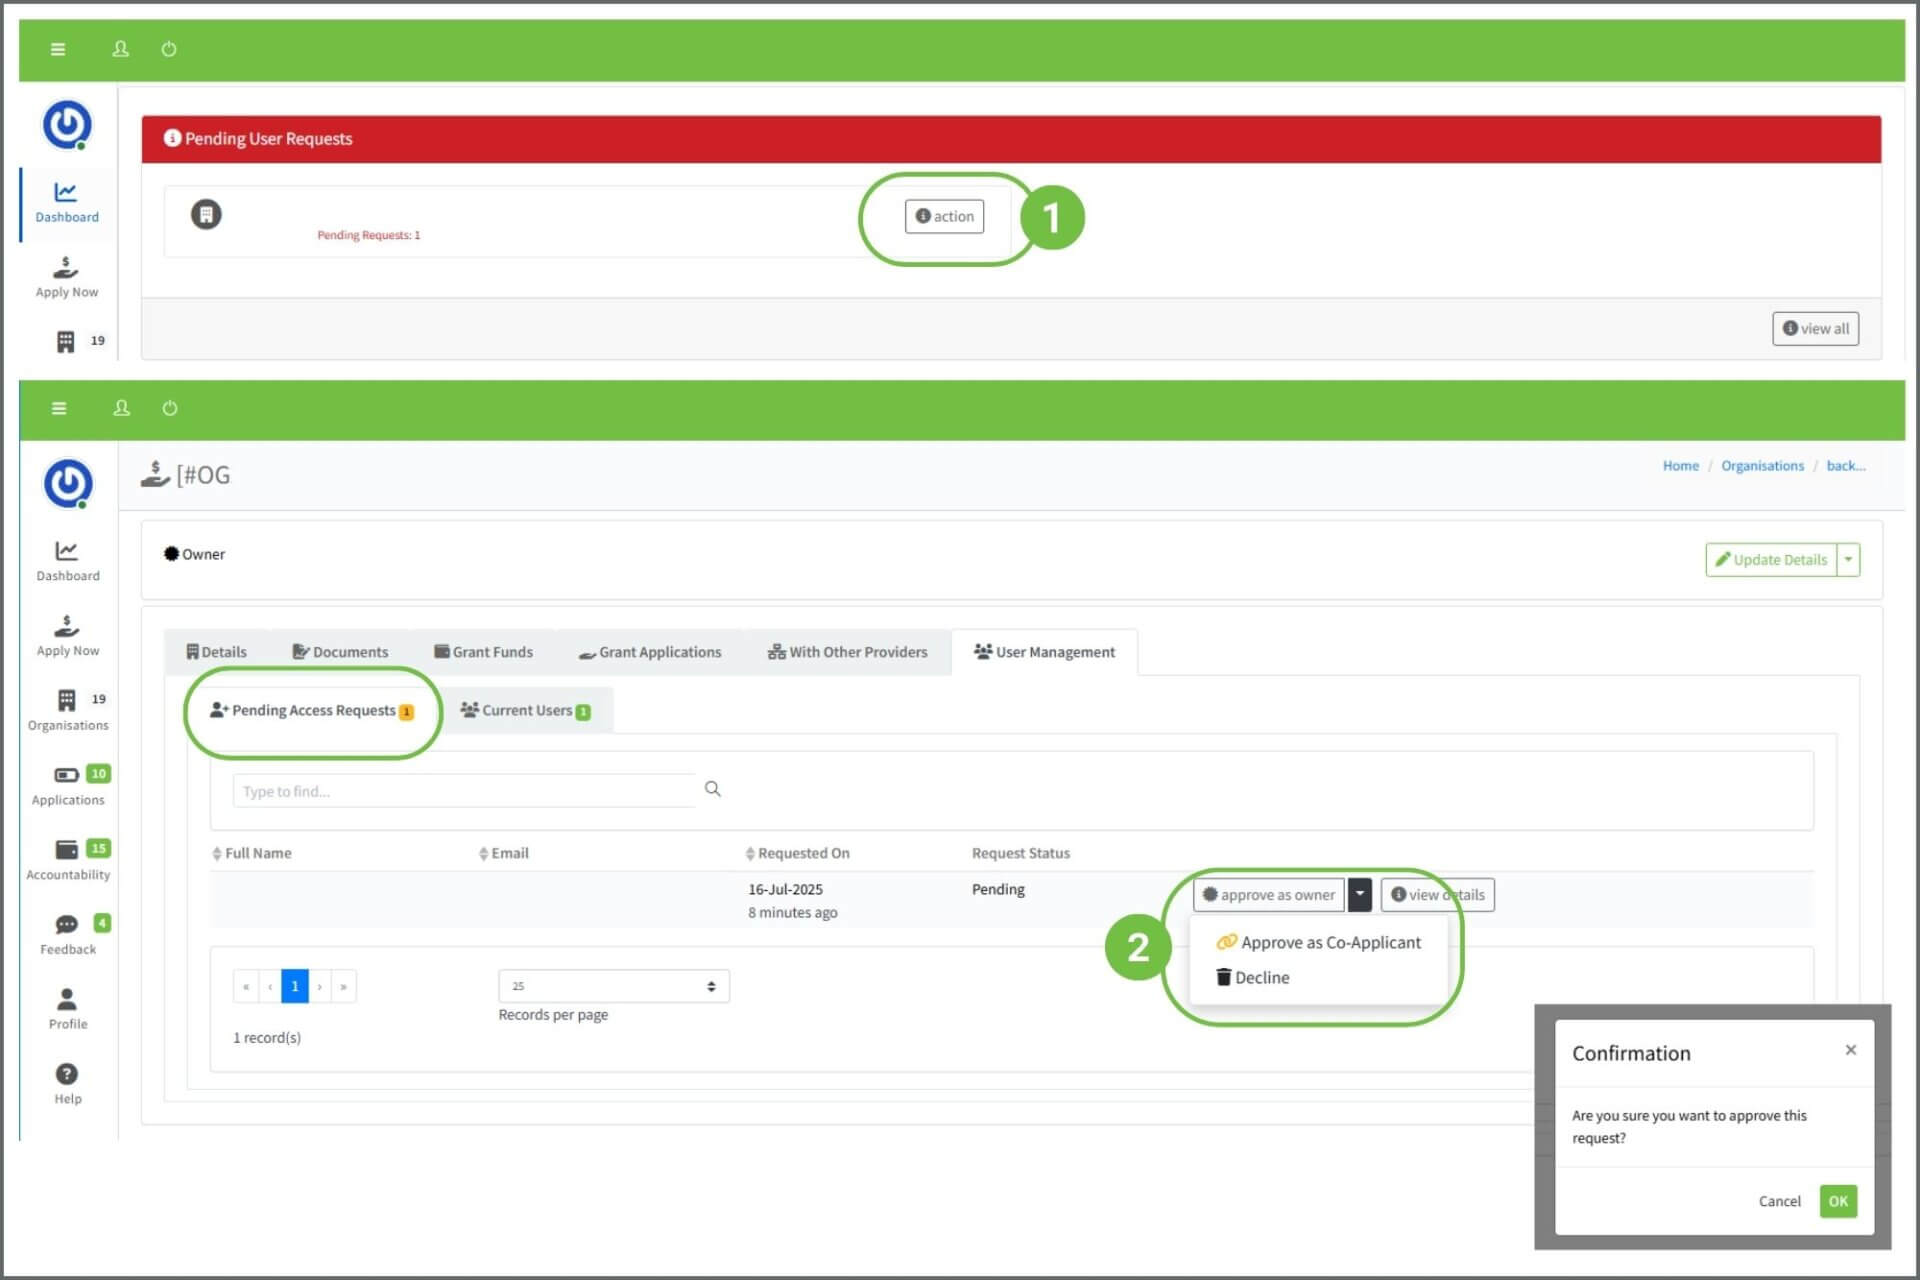The height and width of the screenshot is (1280, 1920).
Task: Select the Current Users sub-tab
Action: pos(526,710)
